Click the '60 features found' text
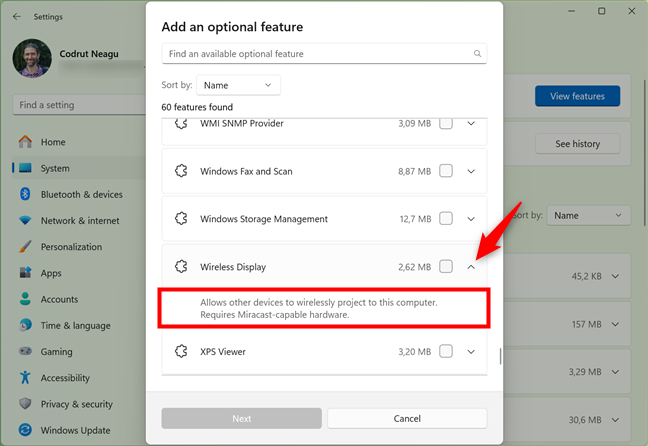The width and height of the screenshot is (648, 446). pyautogui.click(x=197, y=107)
